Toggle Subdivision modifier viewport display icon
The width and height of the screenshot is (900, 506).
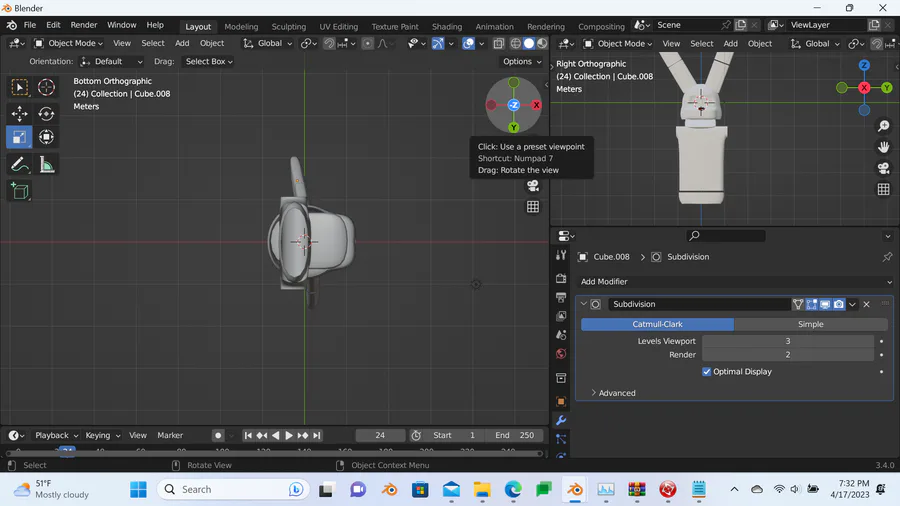coord(825,304)
